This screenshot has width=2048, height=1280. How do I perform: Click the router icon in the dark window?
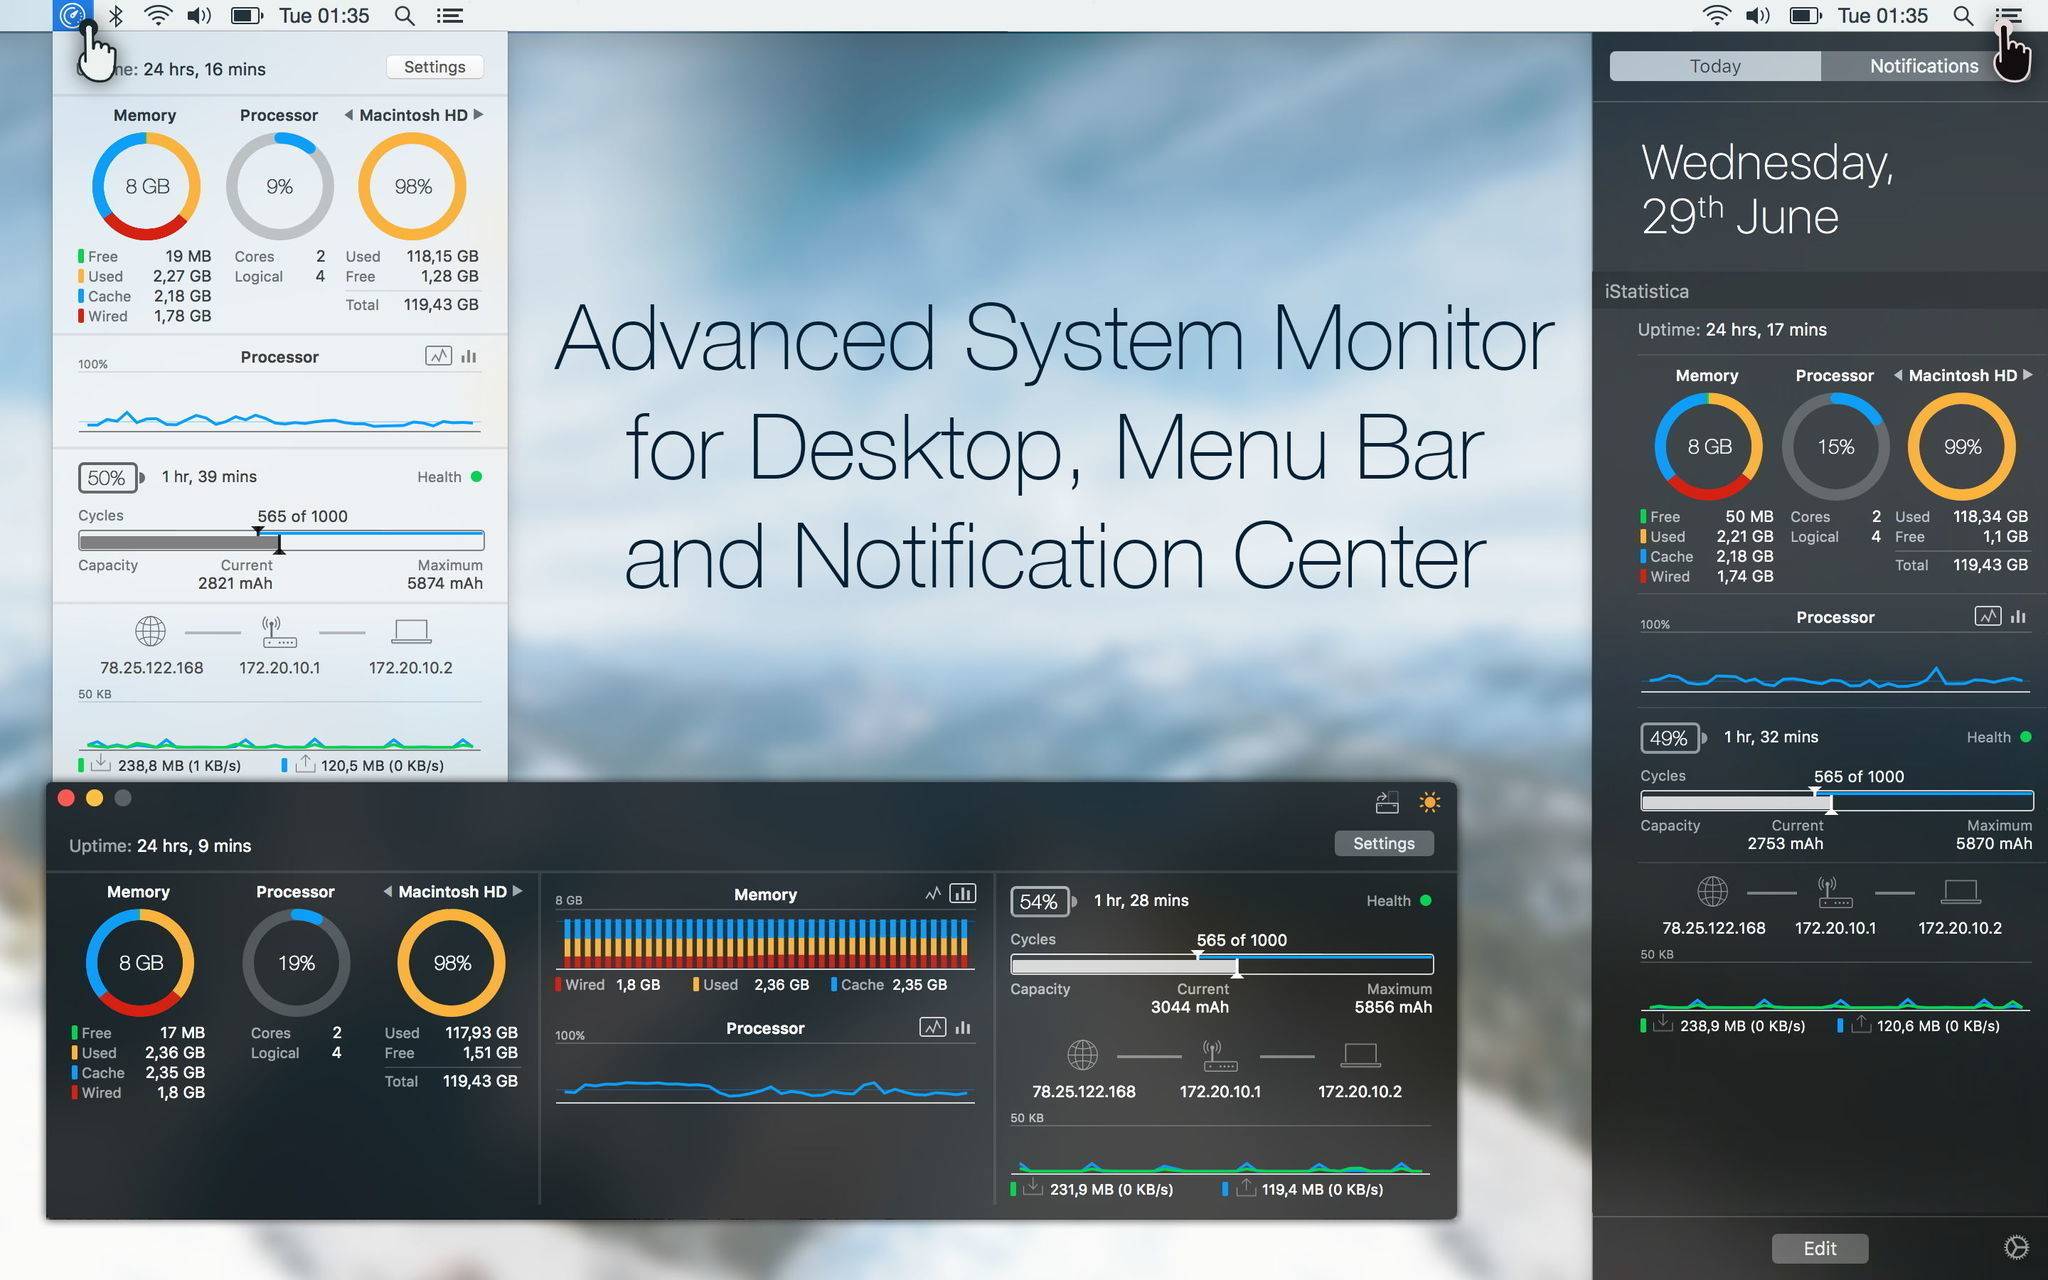pos(1220,1055)
